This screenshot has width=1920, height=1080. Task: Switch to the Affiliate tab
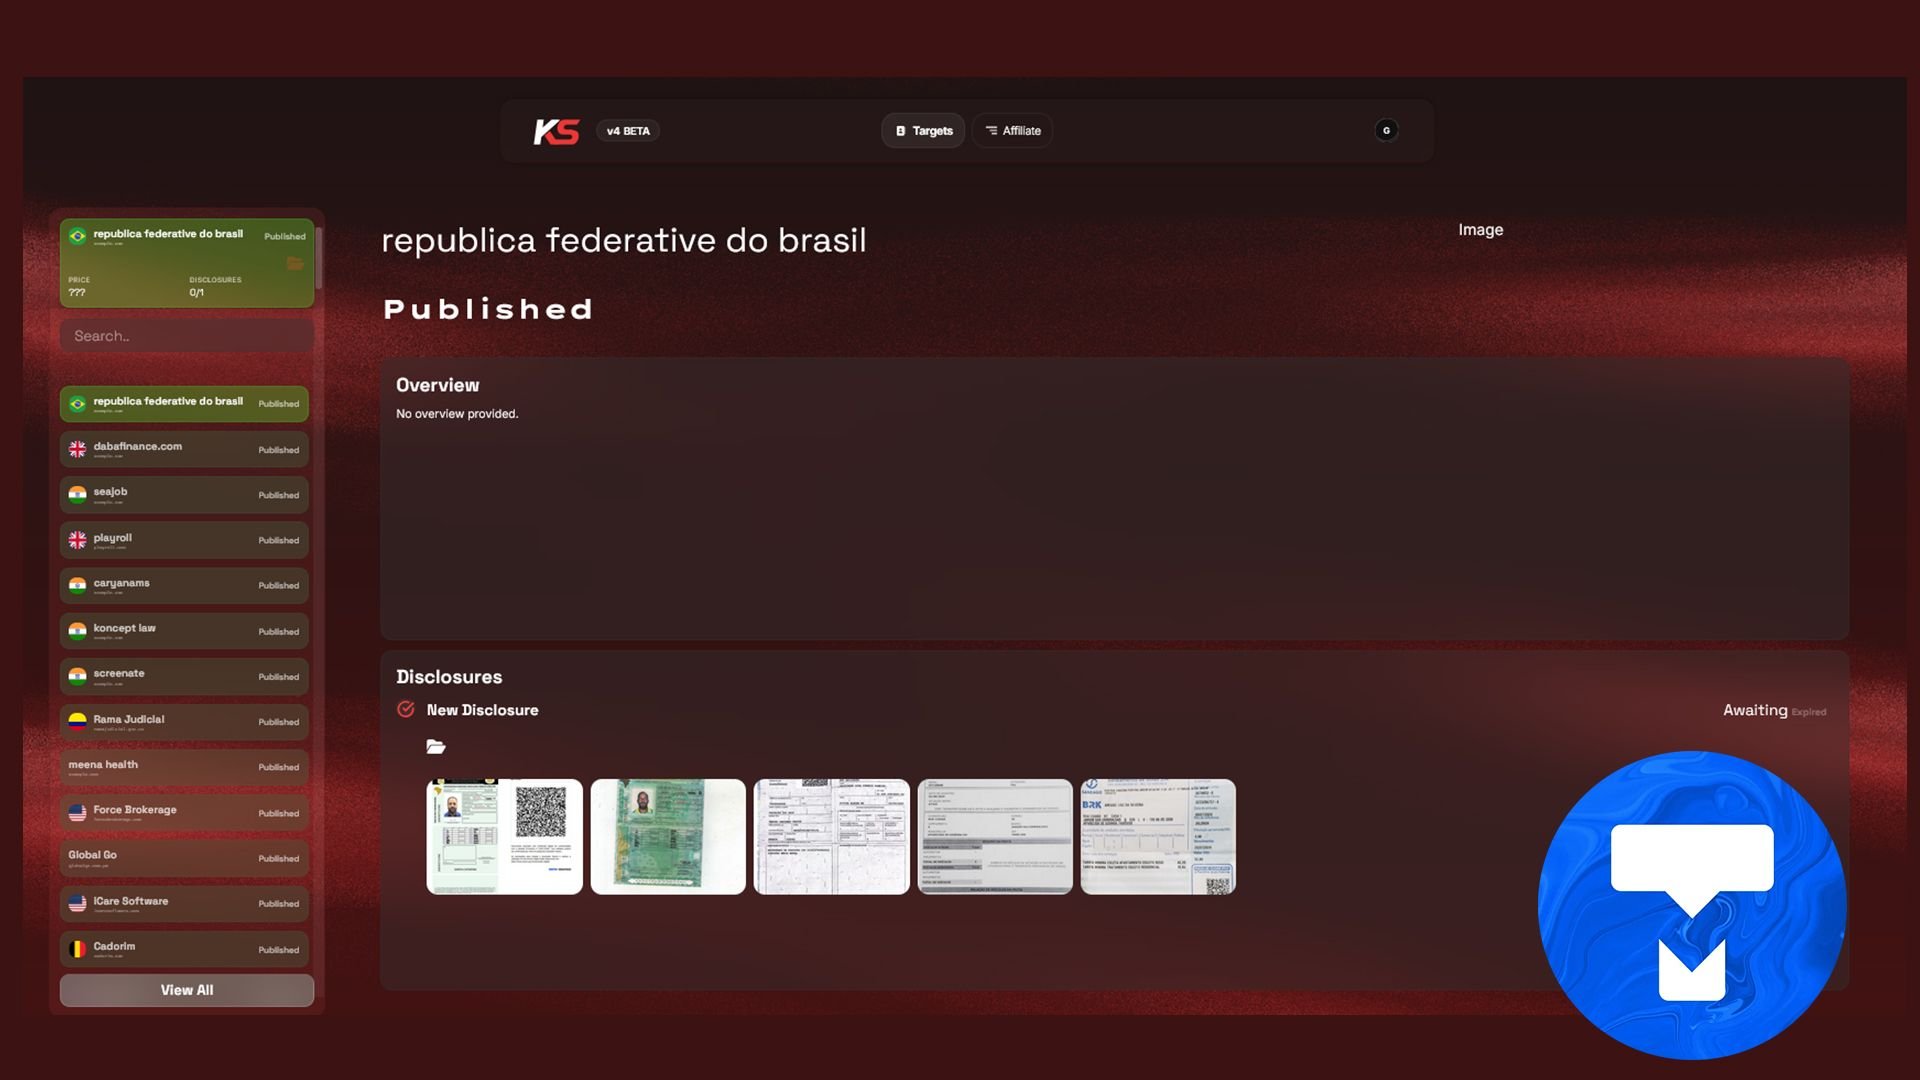coord(1012,131)
